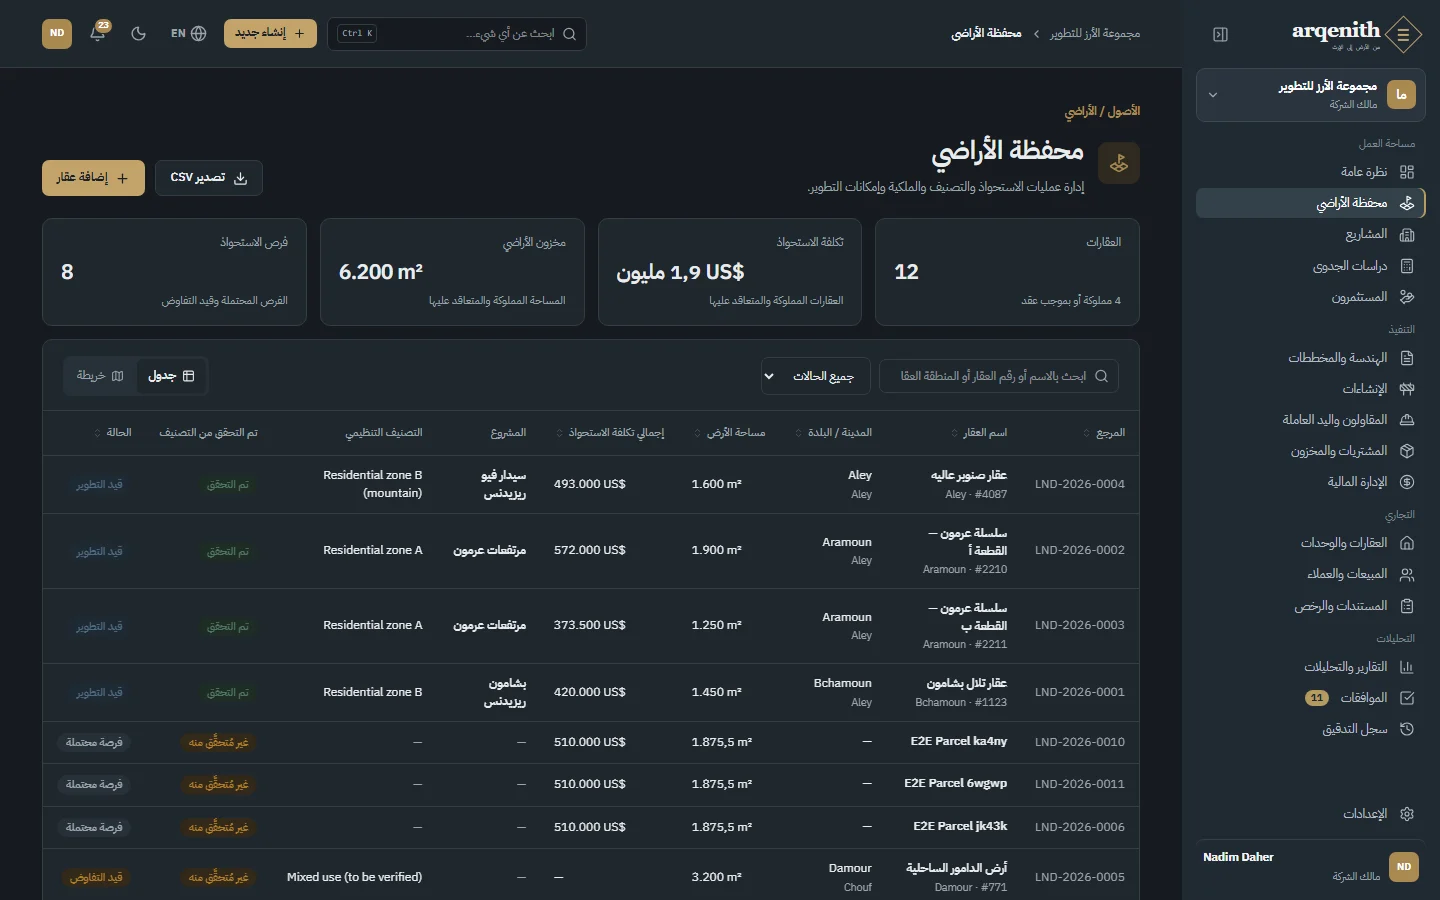Collapse the sidebar panel icon
The height and width of the screenshot is (900, 1440).
[1220, 34]
